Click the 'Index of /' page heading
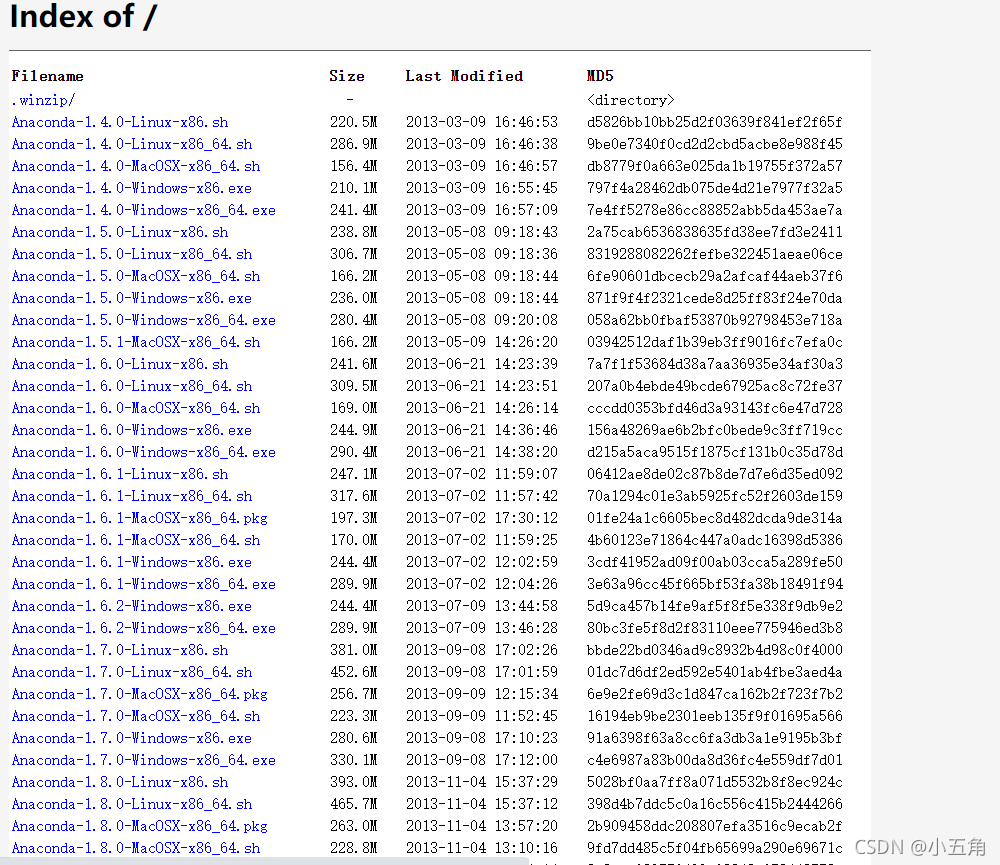 click(83, 16)
